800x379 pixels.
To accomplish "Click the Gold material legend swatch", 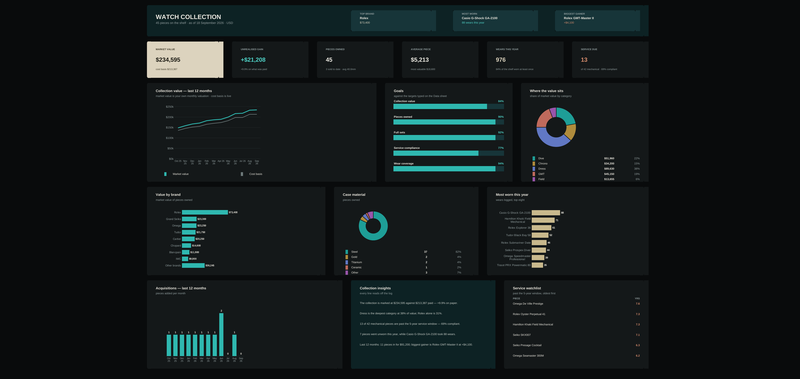I will tap(347, 257).
